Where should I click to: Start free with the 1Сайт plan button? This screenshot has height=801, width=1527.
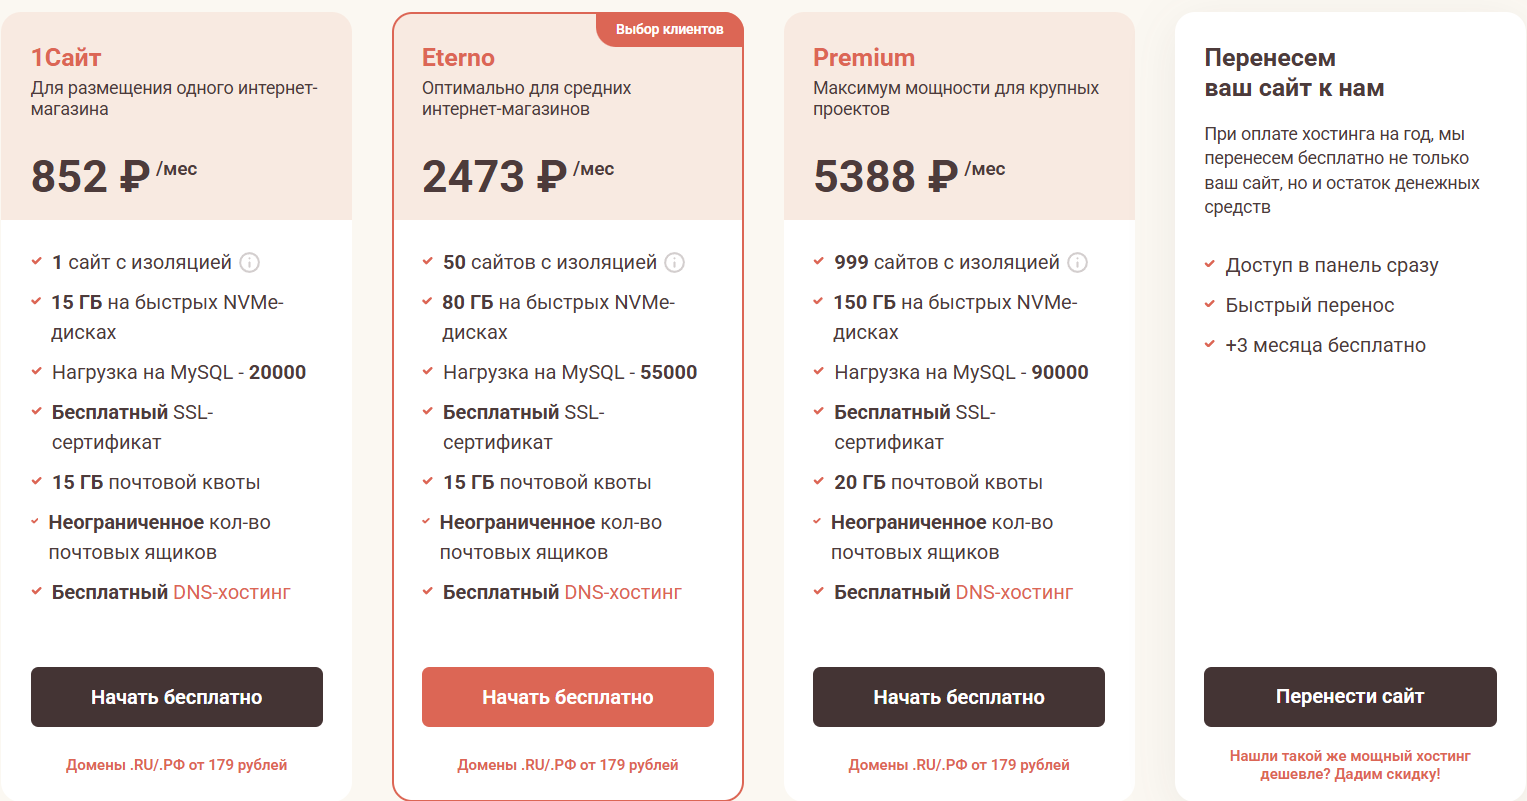click(x=177, y=697)
